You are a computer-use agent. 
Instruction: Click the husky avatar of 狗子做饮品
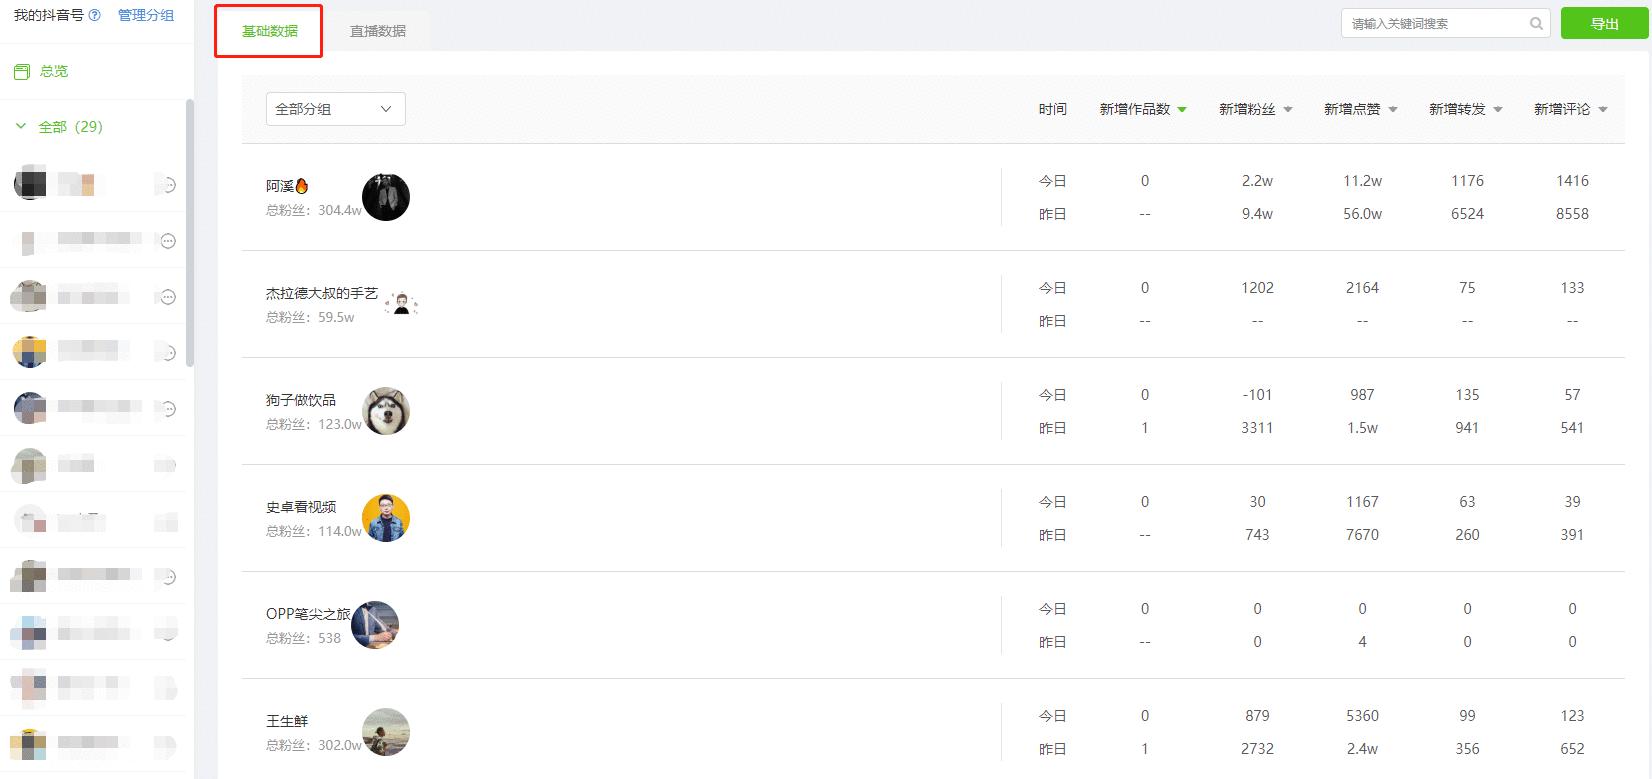point(386,411)
